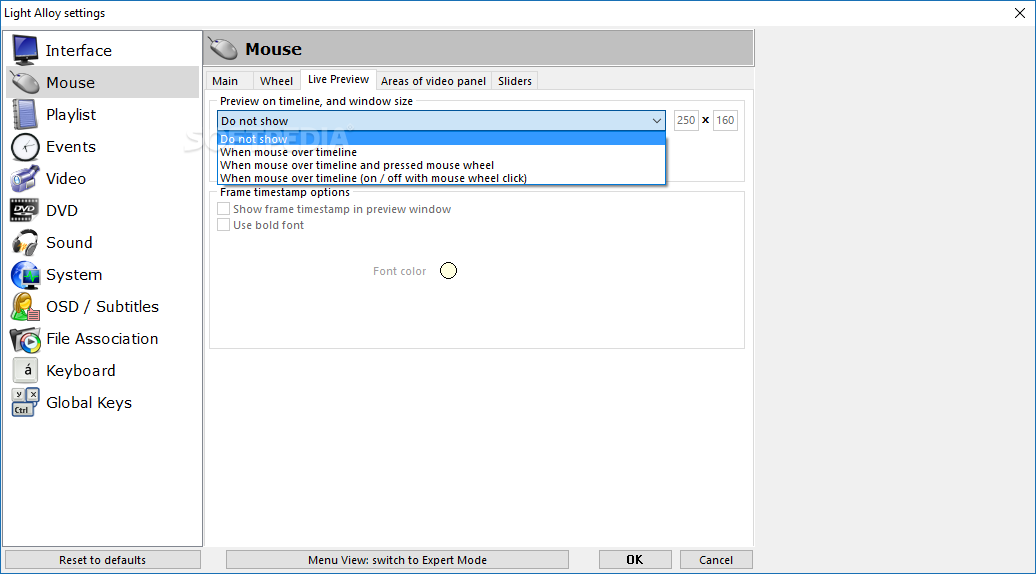The width and height of the screenshot is (1036, 574).
Task: Close the Light Alloy settings window
Action: (1019, 13)
